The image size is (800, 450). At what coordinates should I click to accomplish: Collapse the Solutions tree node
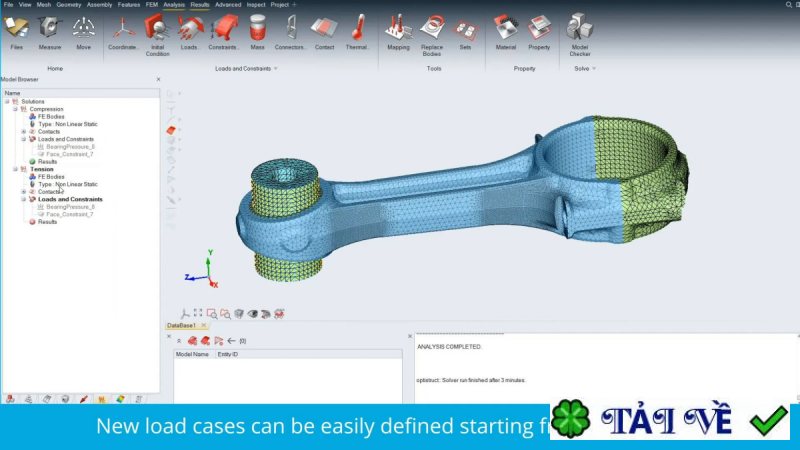coord(7,102)
